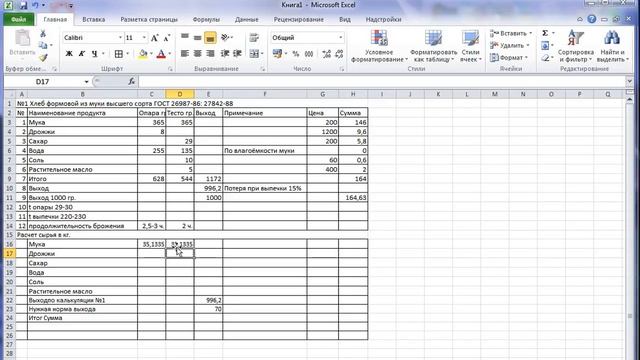Toggle bold Ж formatting

(x=69, y=54)
